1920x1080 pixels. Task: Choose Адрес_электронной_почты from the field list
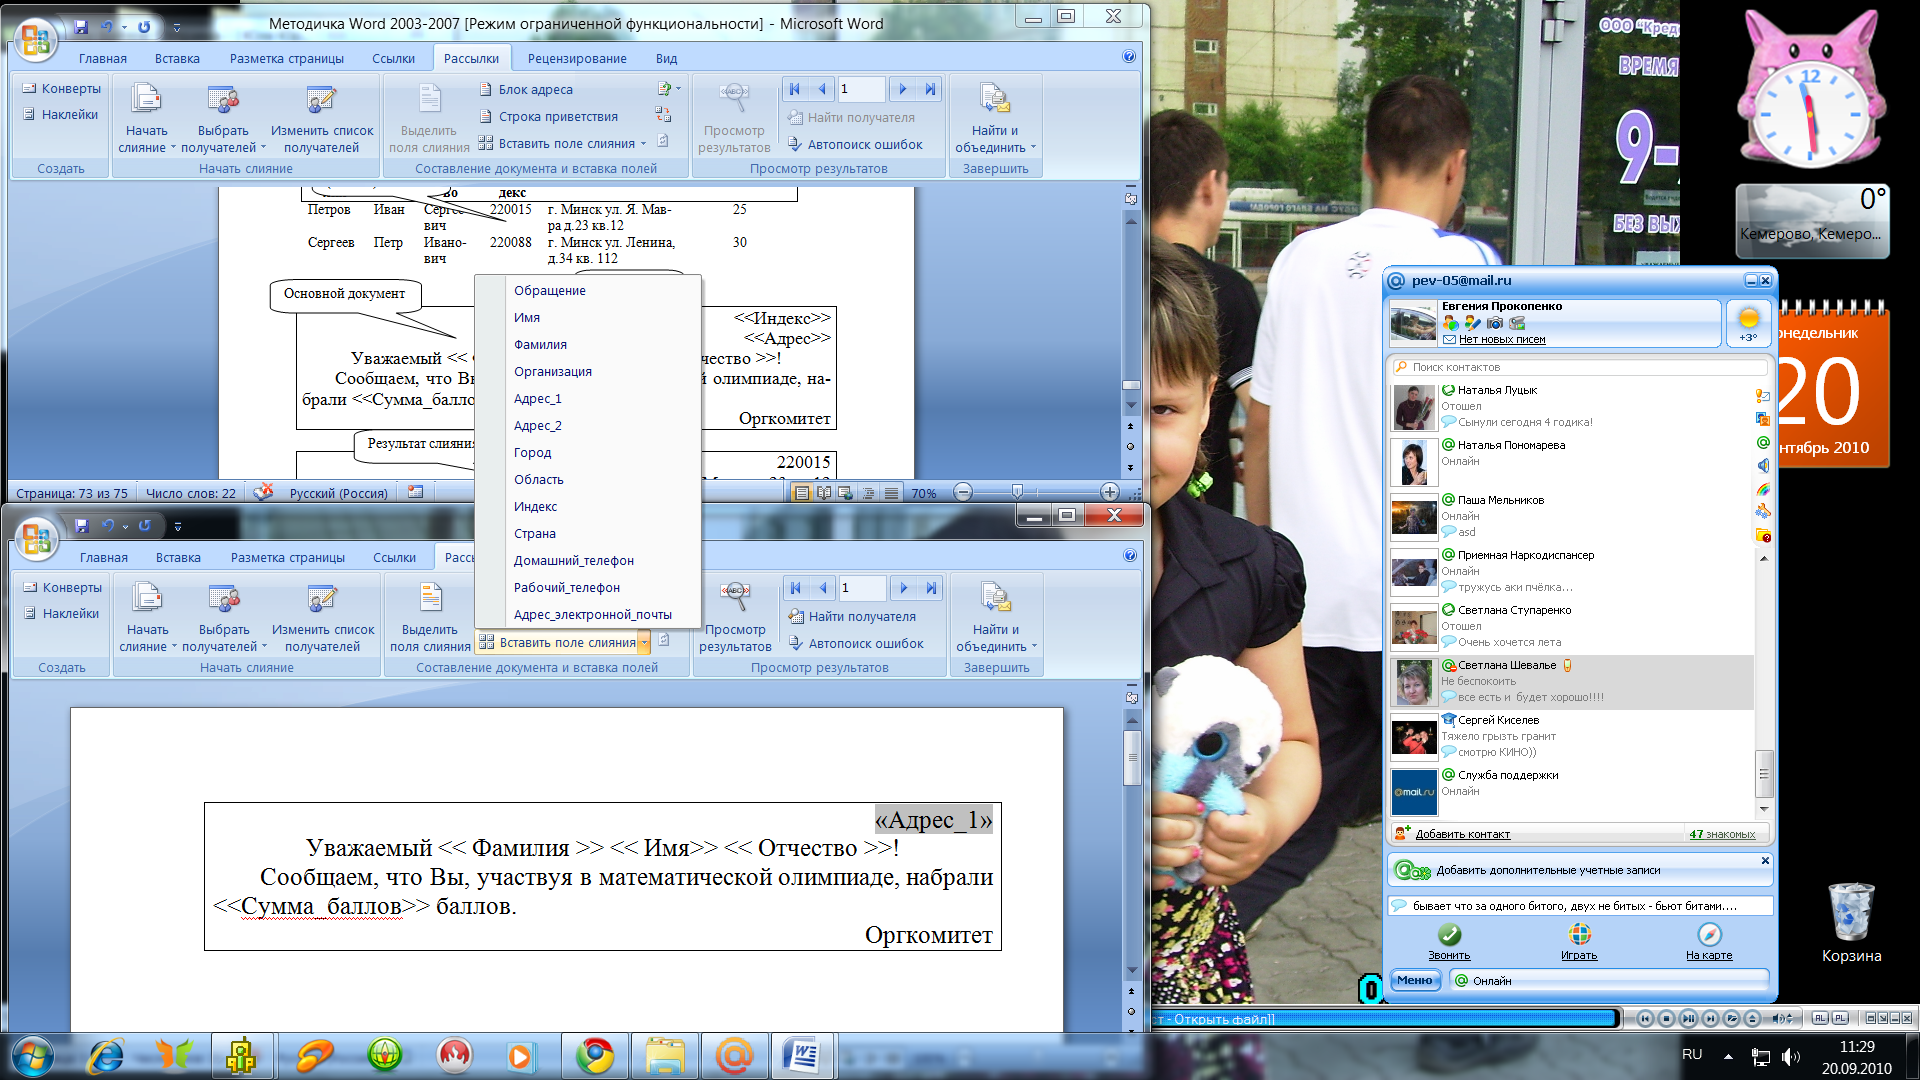point(592,614)
